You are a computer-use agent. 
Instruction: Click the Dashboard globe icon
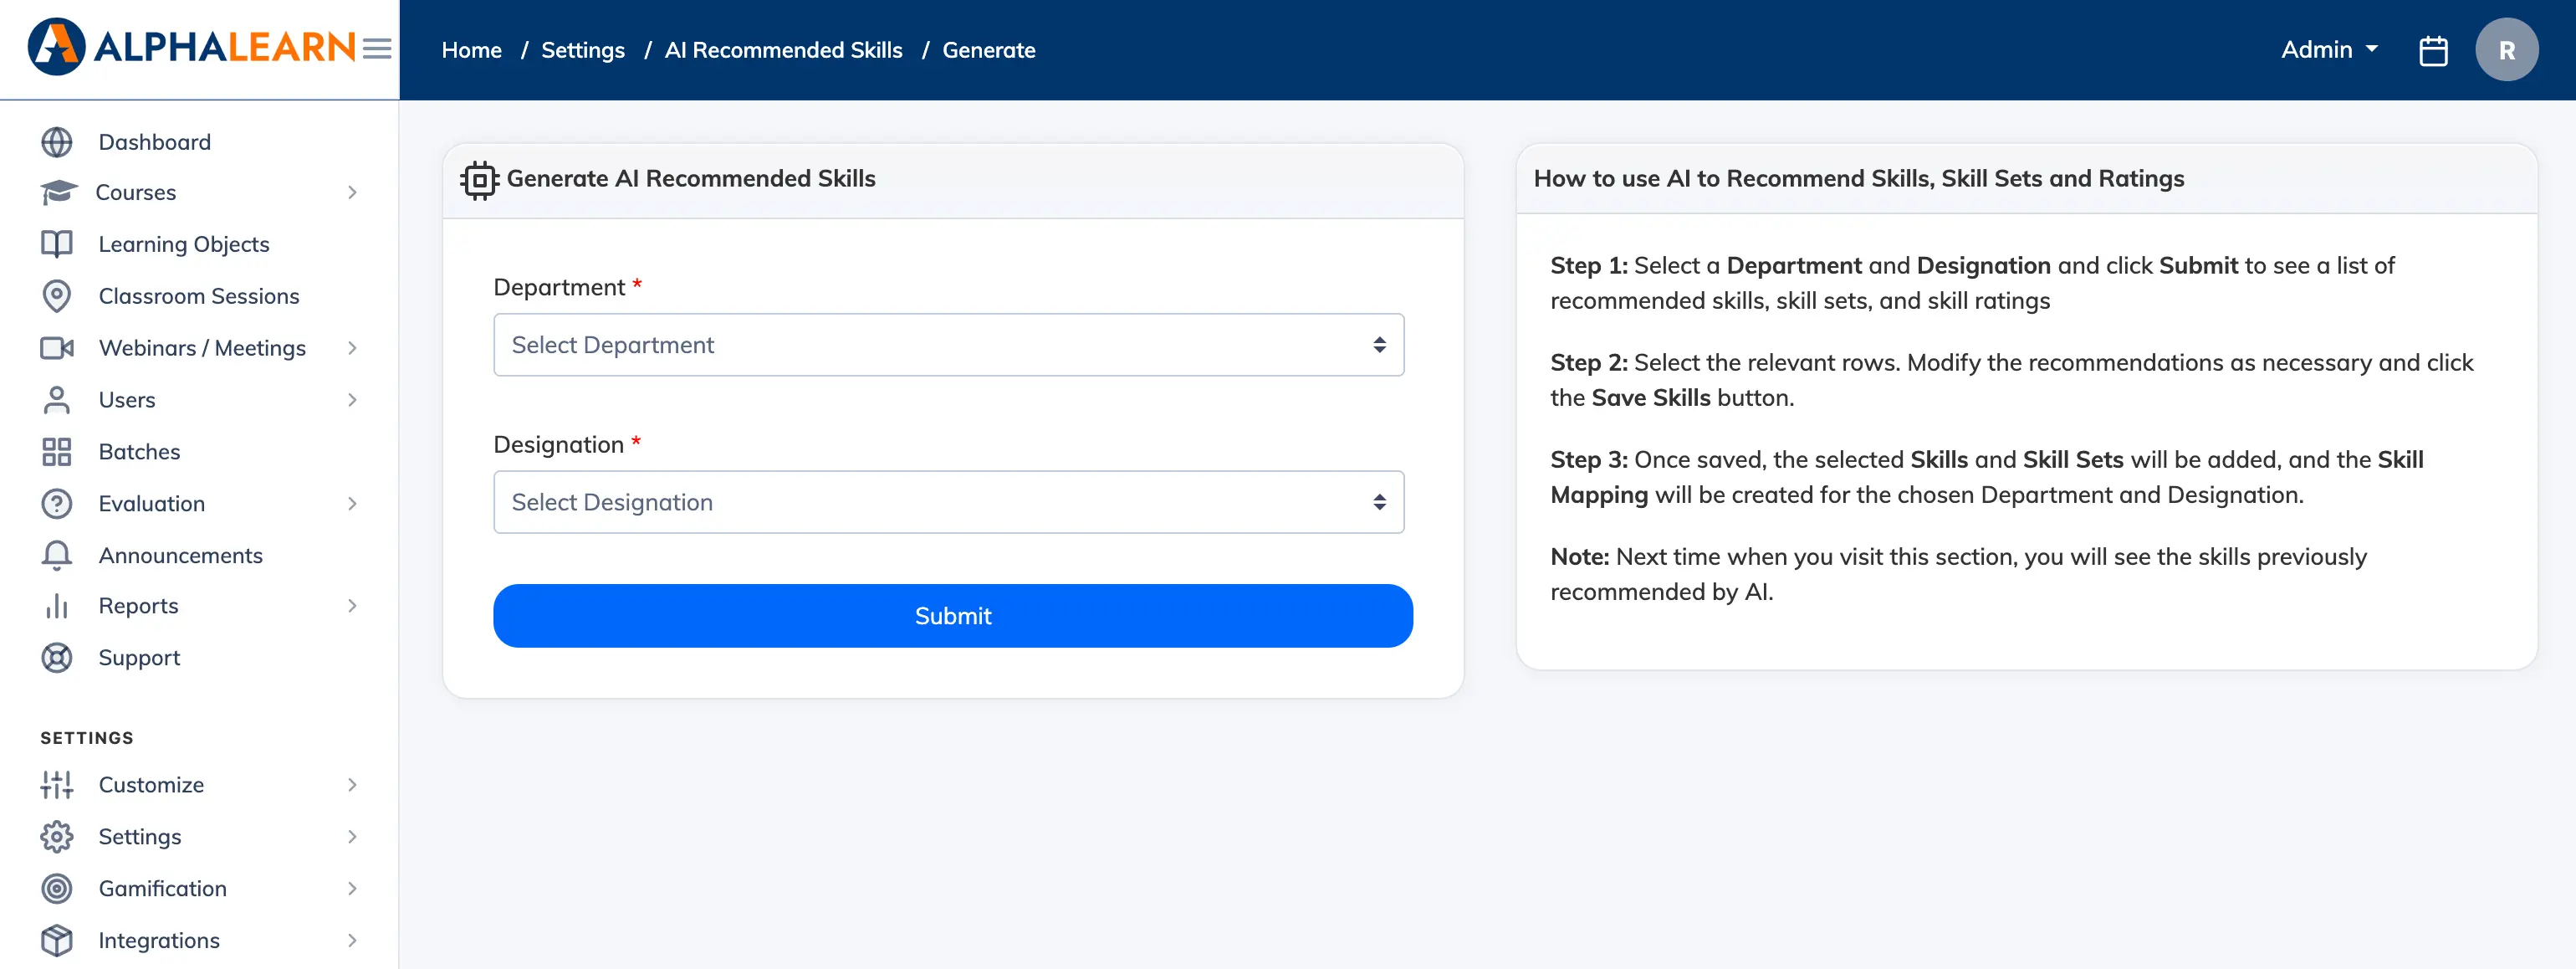click(57, 142)
